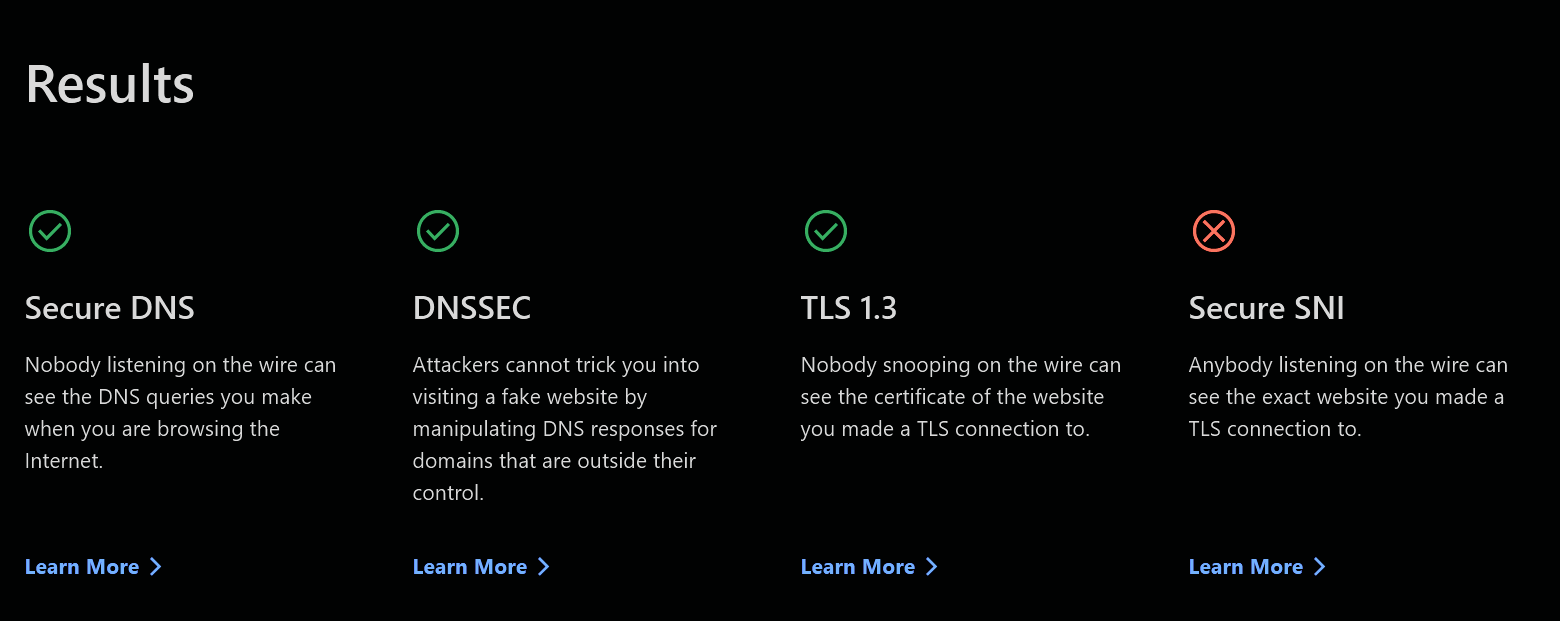
Task: Click the chevron arrow after TLS 1.3 Learn More
Action: tap(931, 567)
